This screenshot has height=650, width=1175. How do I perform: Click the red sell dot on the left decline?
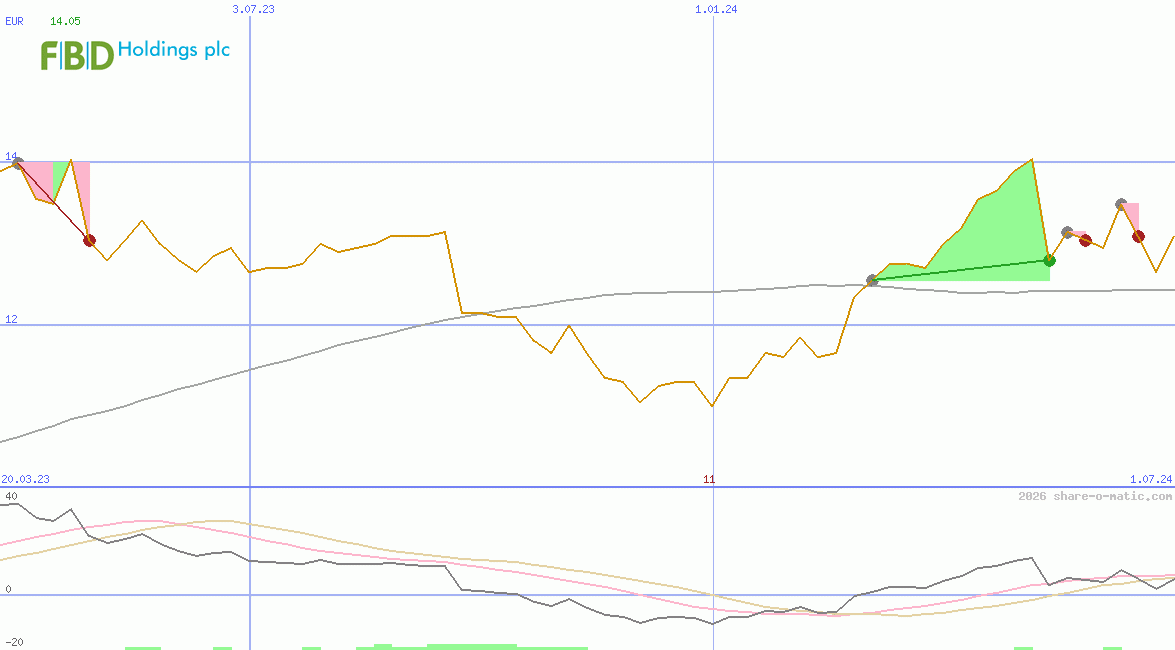89,241
